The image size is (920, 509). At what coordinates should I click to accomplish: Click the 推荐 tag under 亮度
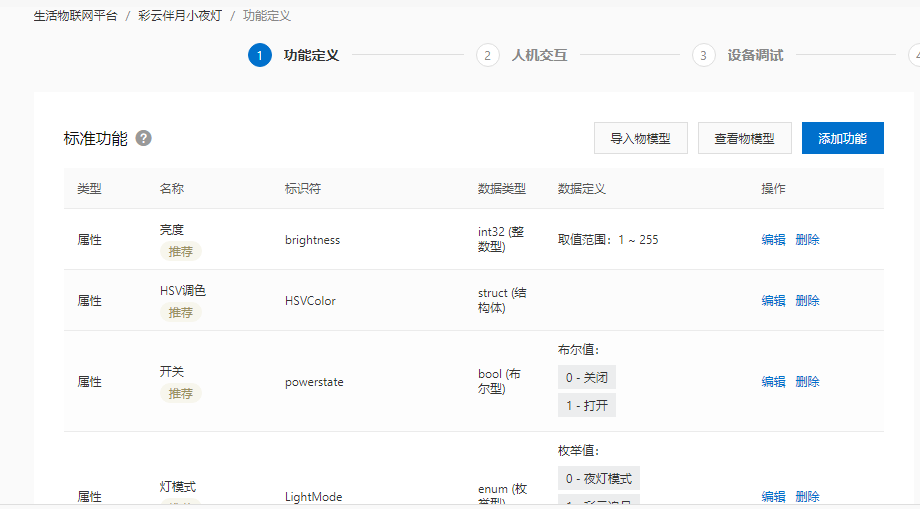click(181, 252)
